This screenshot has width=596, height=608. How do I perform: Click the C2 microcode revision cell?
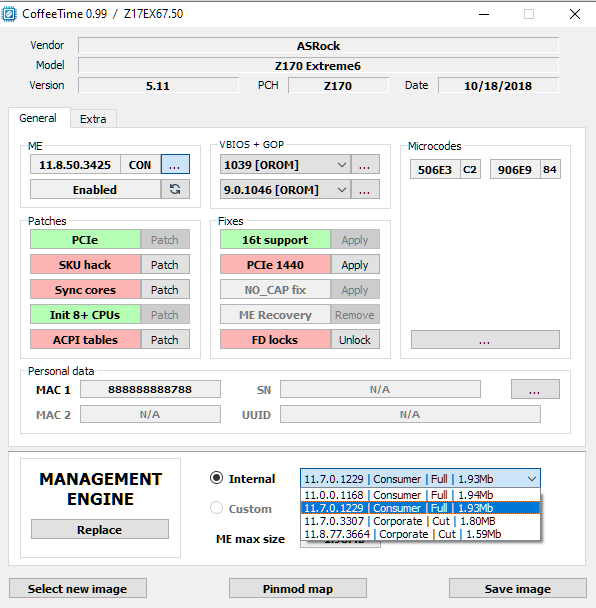470,169
